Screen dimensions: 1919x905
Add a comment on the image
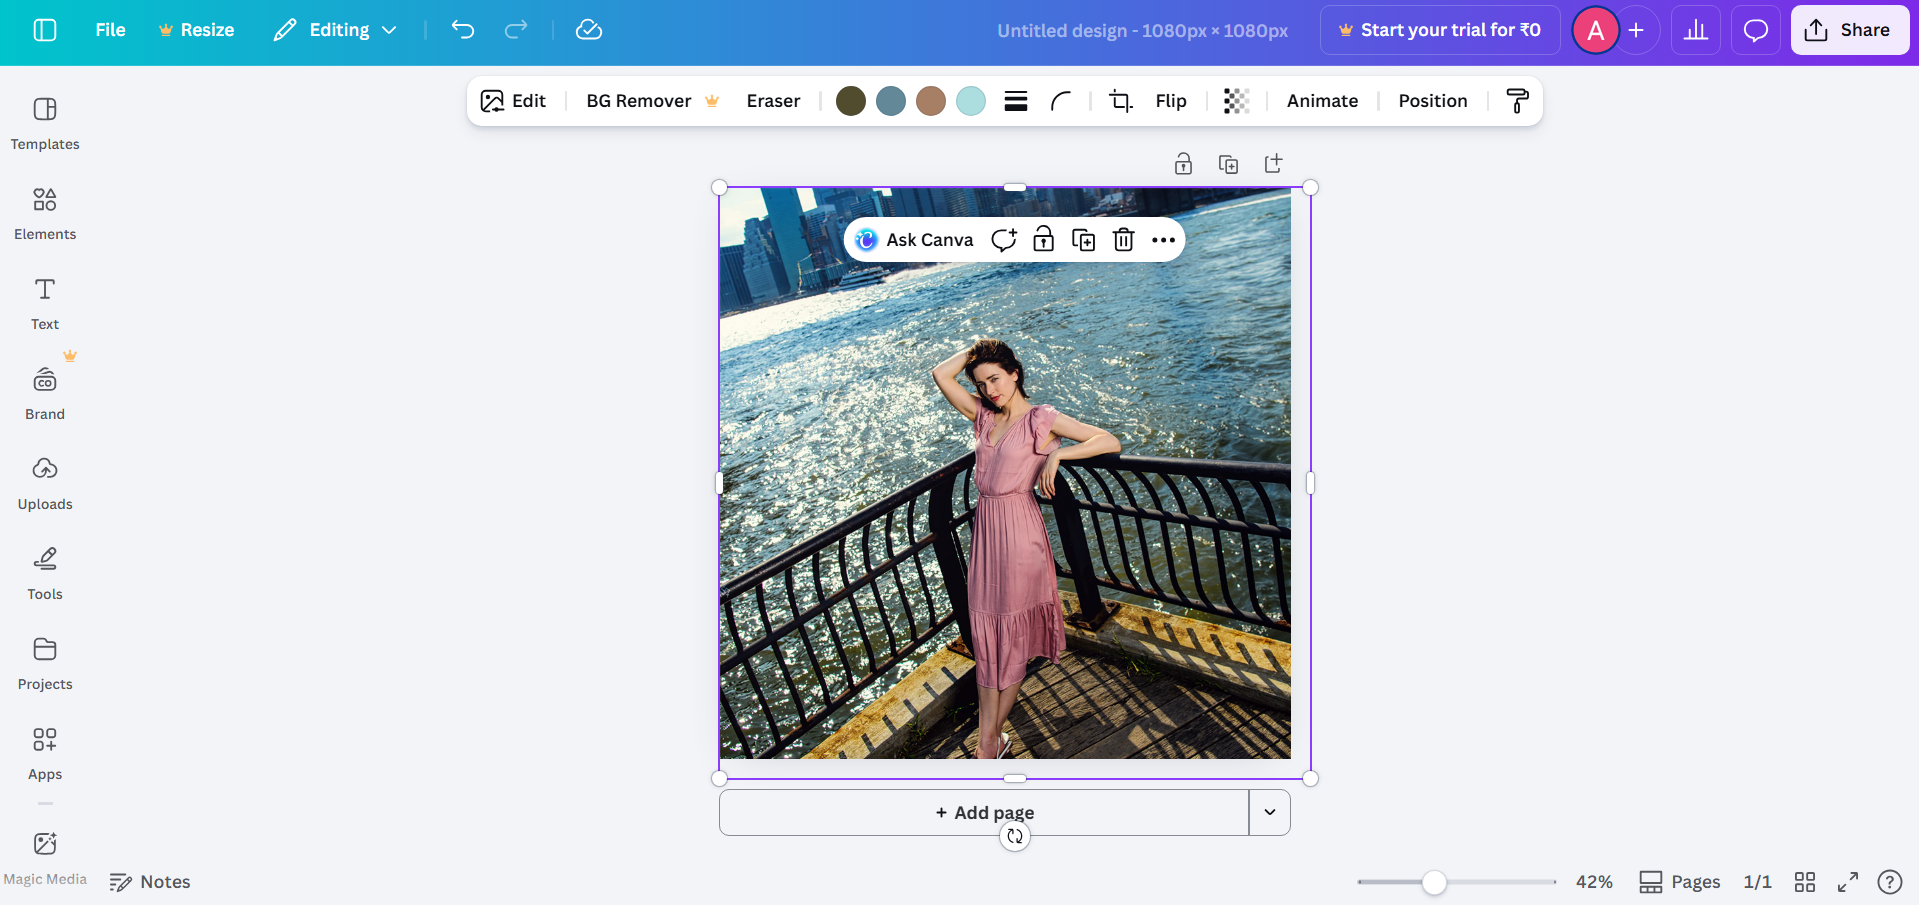coord(1004,239)
